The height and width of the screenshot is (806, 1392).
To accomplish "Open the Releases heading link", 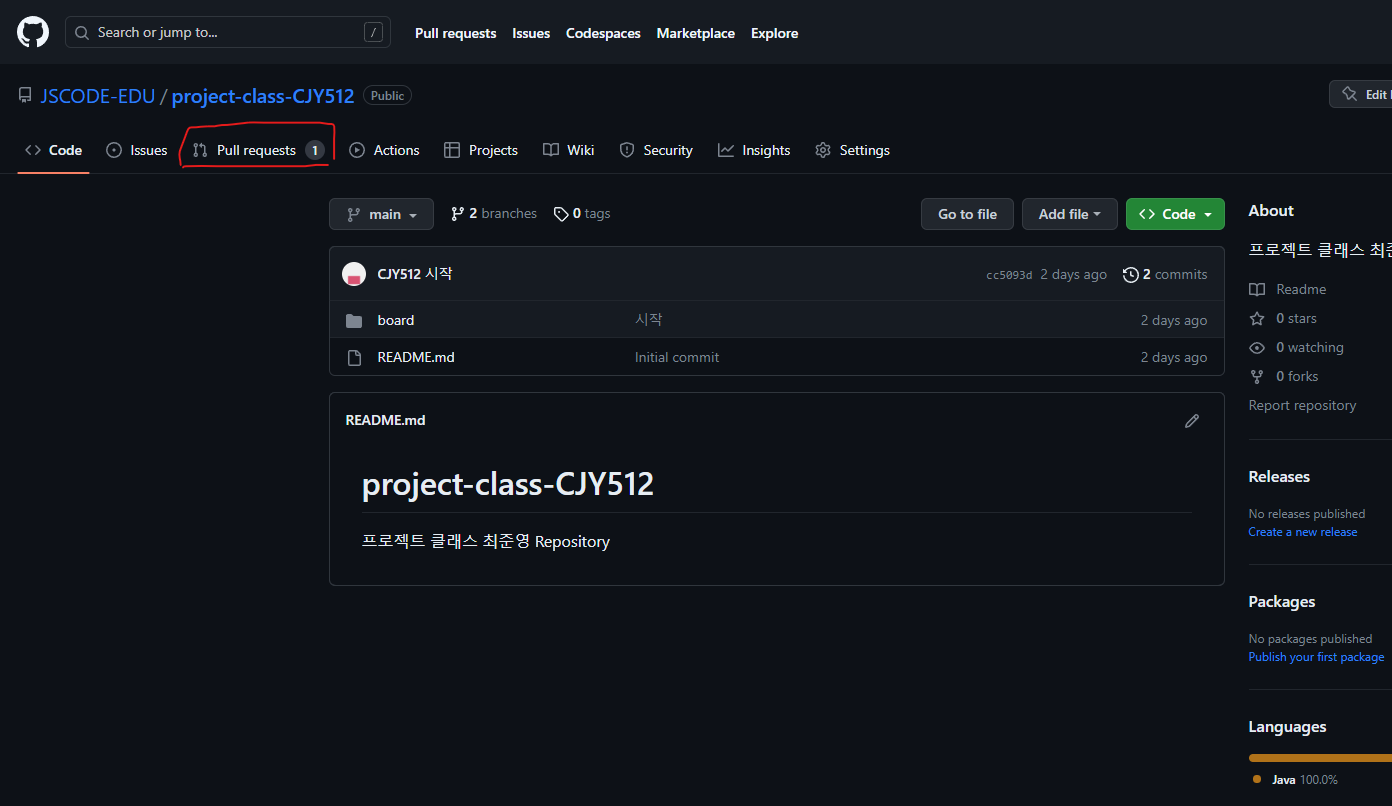I will (x=1279, y=476).
